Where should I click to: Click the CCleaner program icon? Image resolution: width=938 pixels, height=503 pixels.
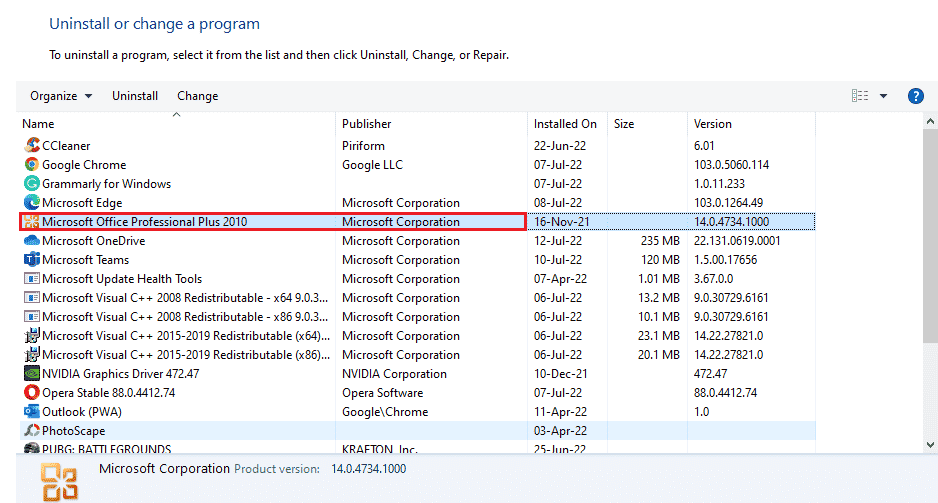point(31,146)
